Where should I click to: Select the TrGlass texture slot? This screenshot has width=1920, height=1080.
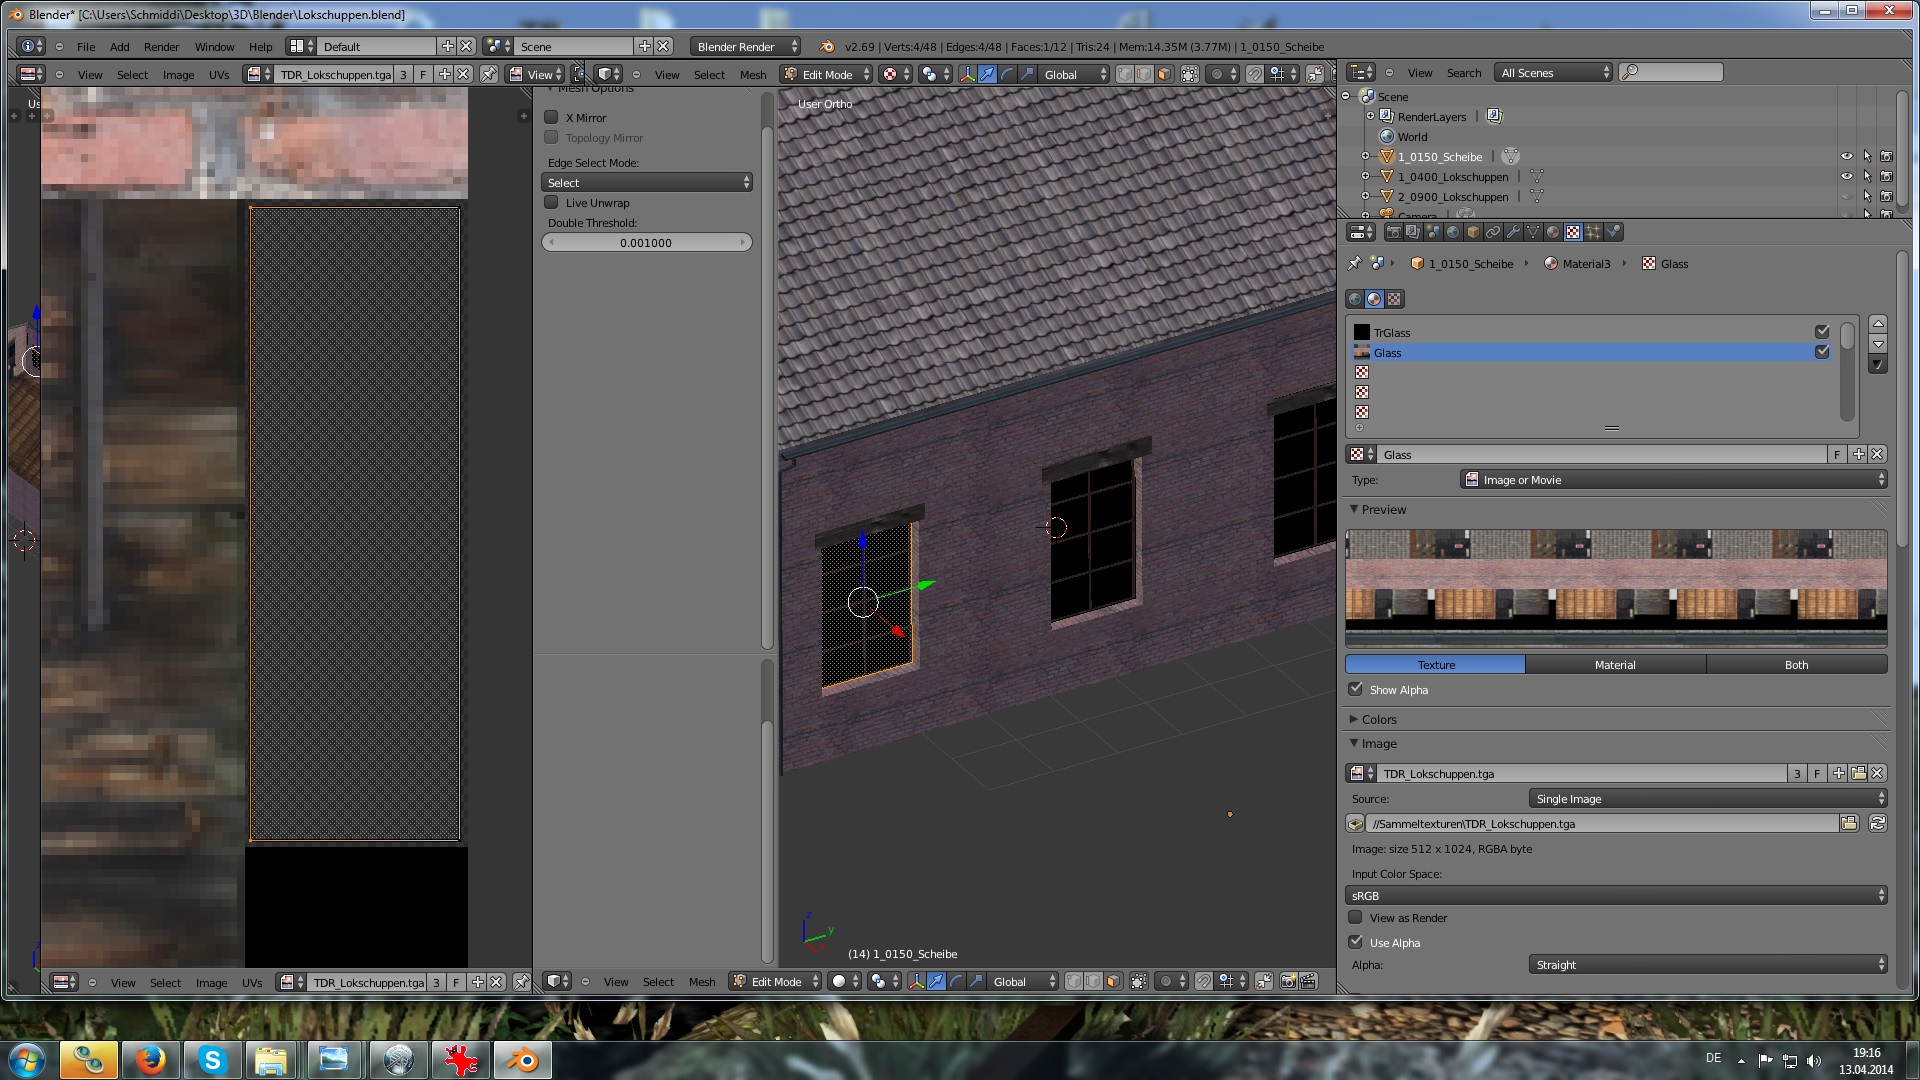(1392, 333)
